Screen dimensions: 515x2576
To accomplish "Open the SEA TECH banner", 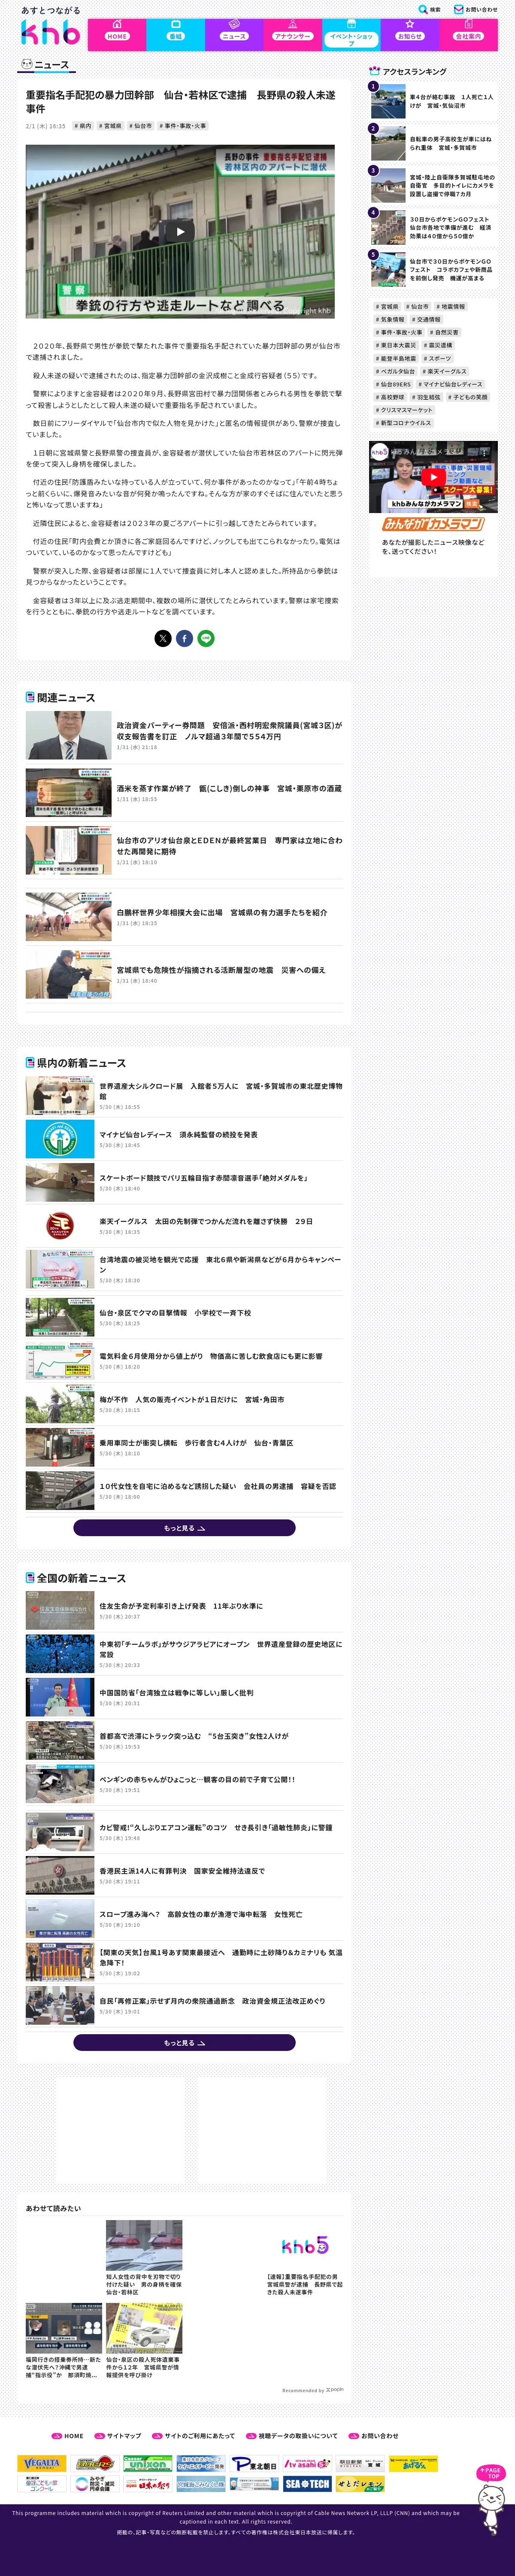I will tap(307, 2484).
